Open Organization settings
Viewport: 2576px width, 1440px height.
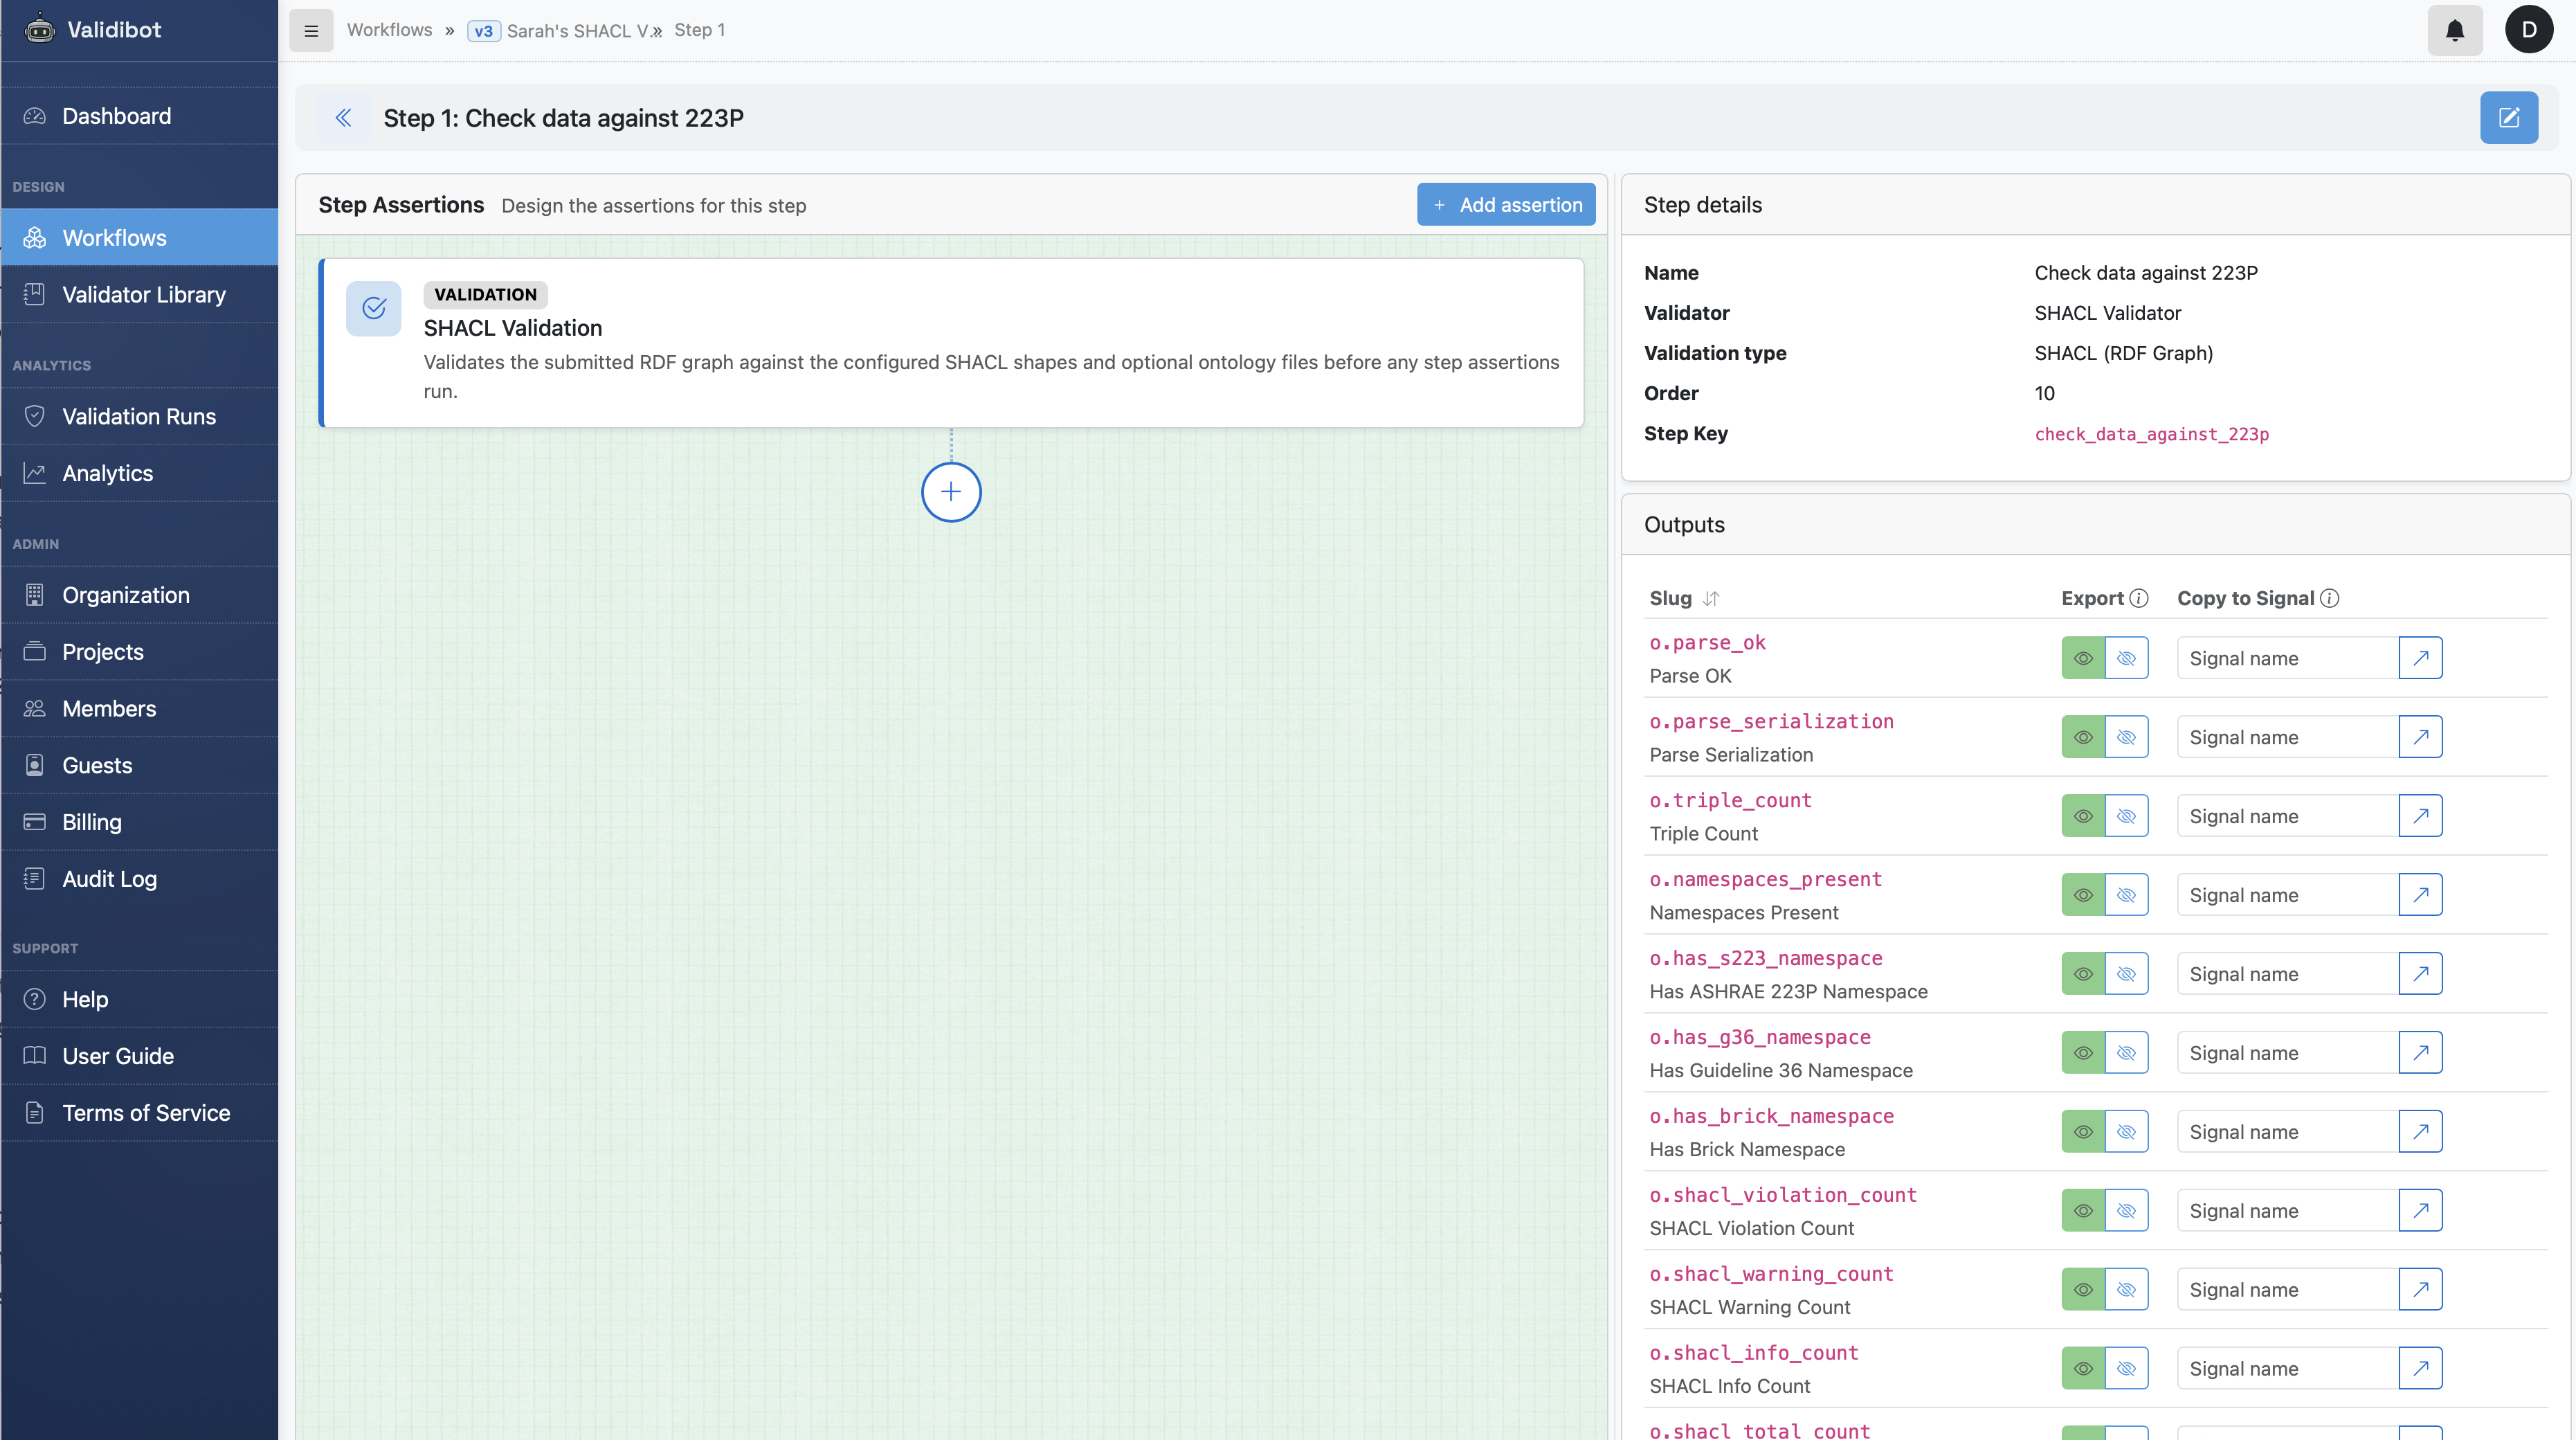(139, 596)
